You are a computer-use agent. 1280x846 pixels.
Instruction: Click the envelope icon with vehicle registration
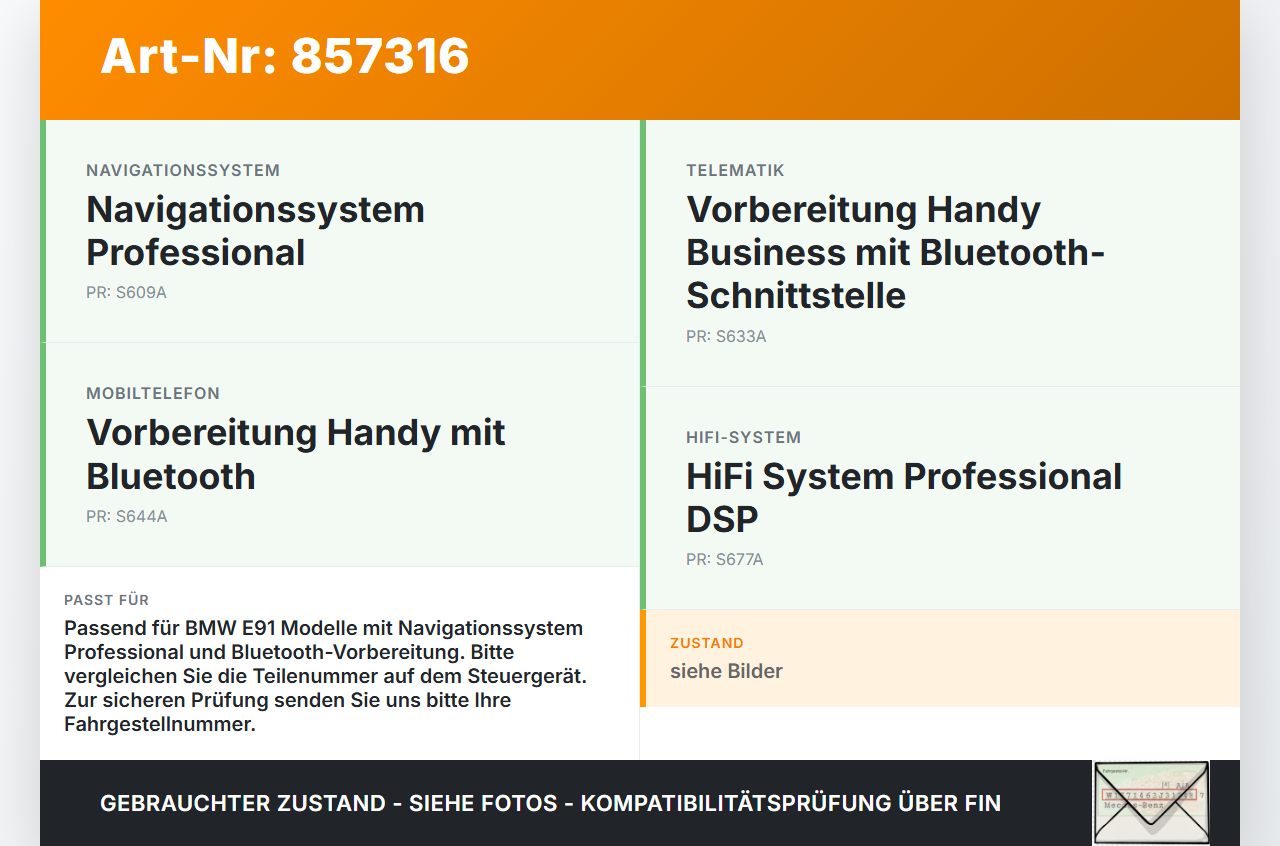(1151, 803)
